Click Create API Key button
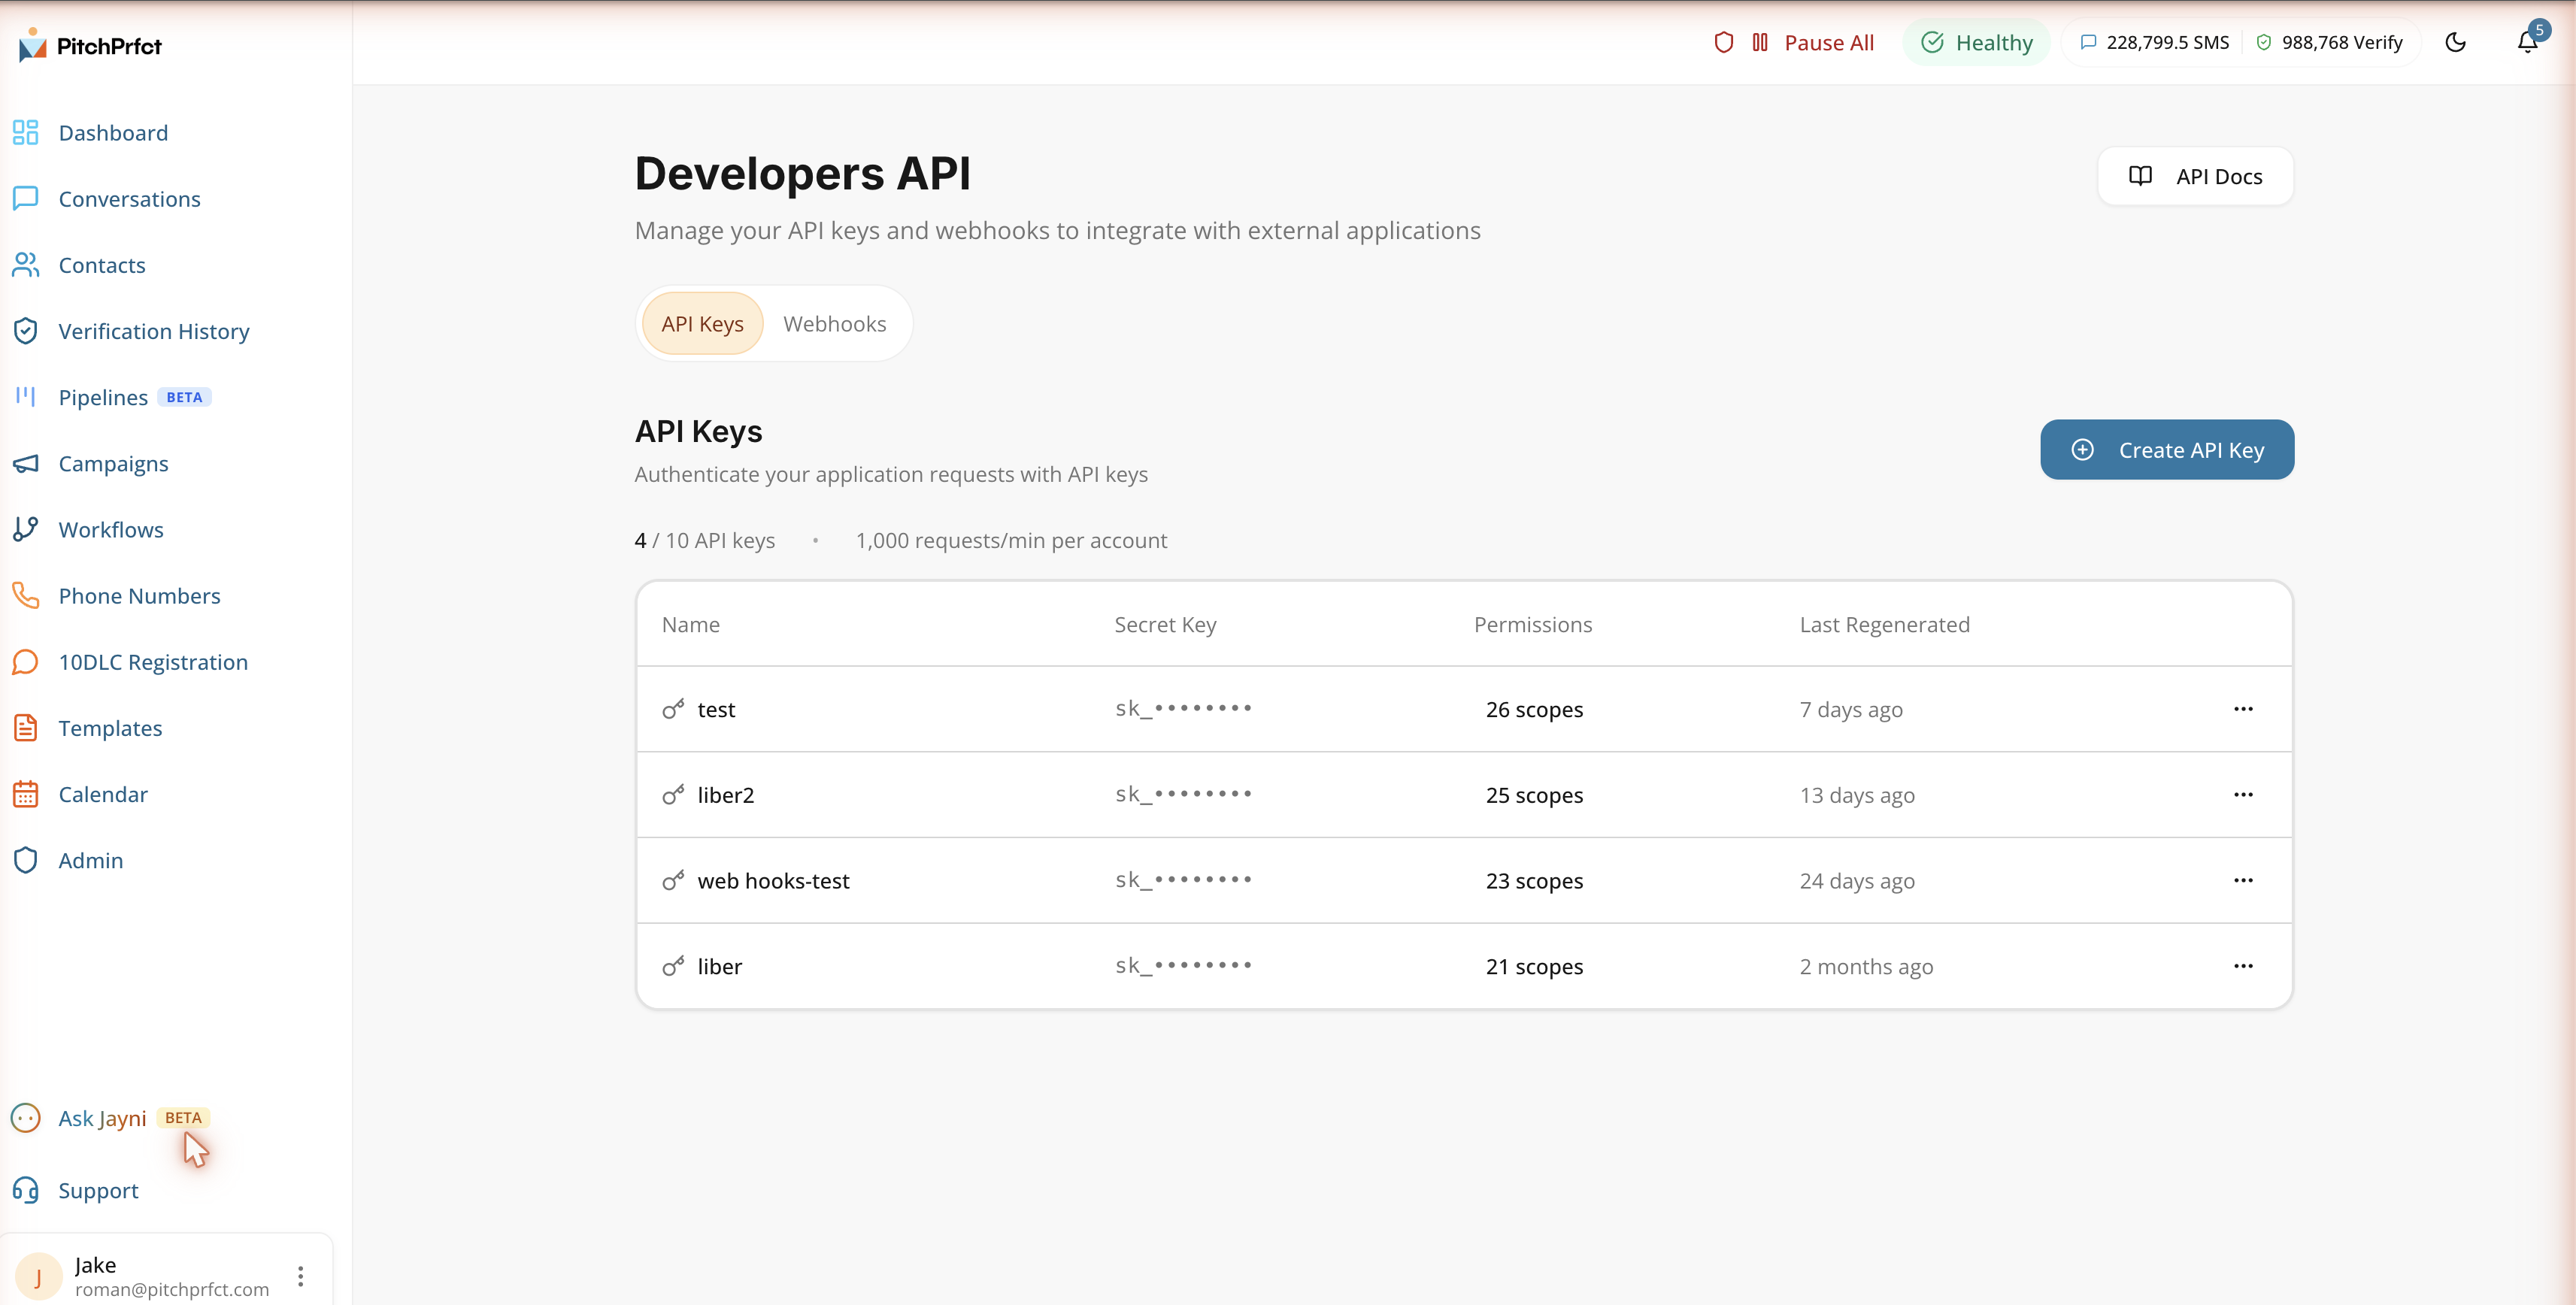The height and width of the screenshot is (1305, 2576). pos(2166,449)
